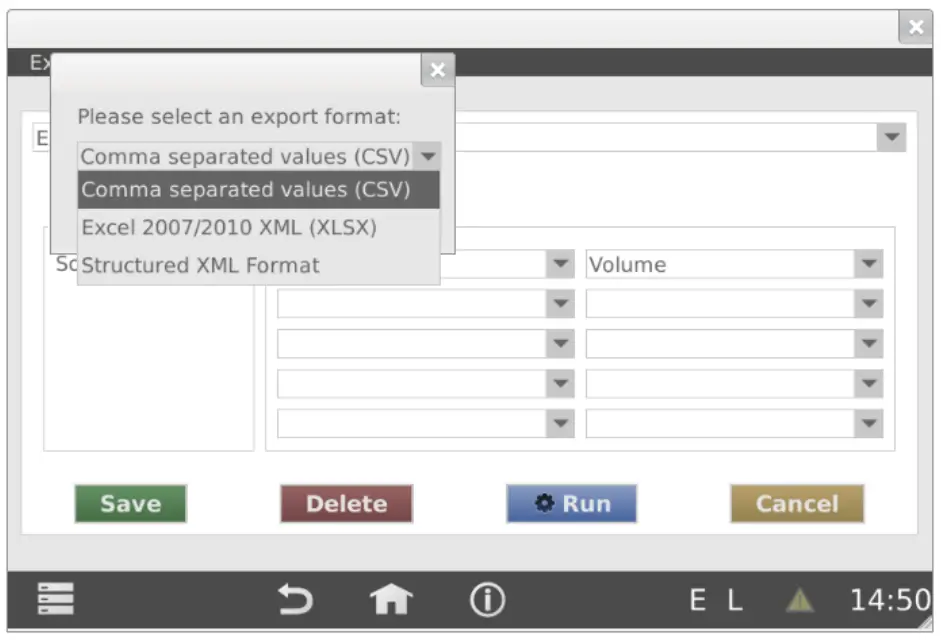Click the Cancel button
941x640 pixels.
(x=796, y=504)
